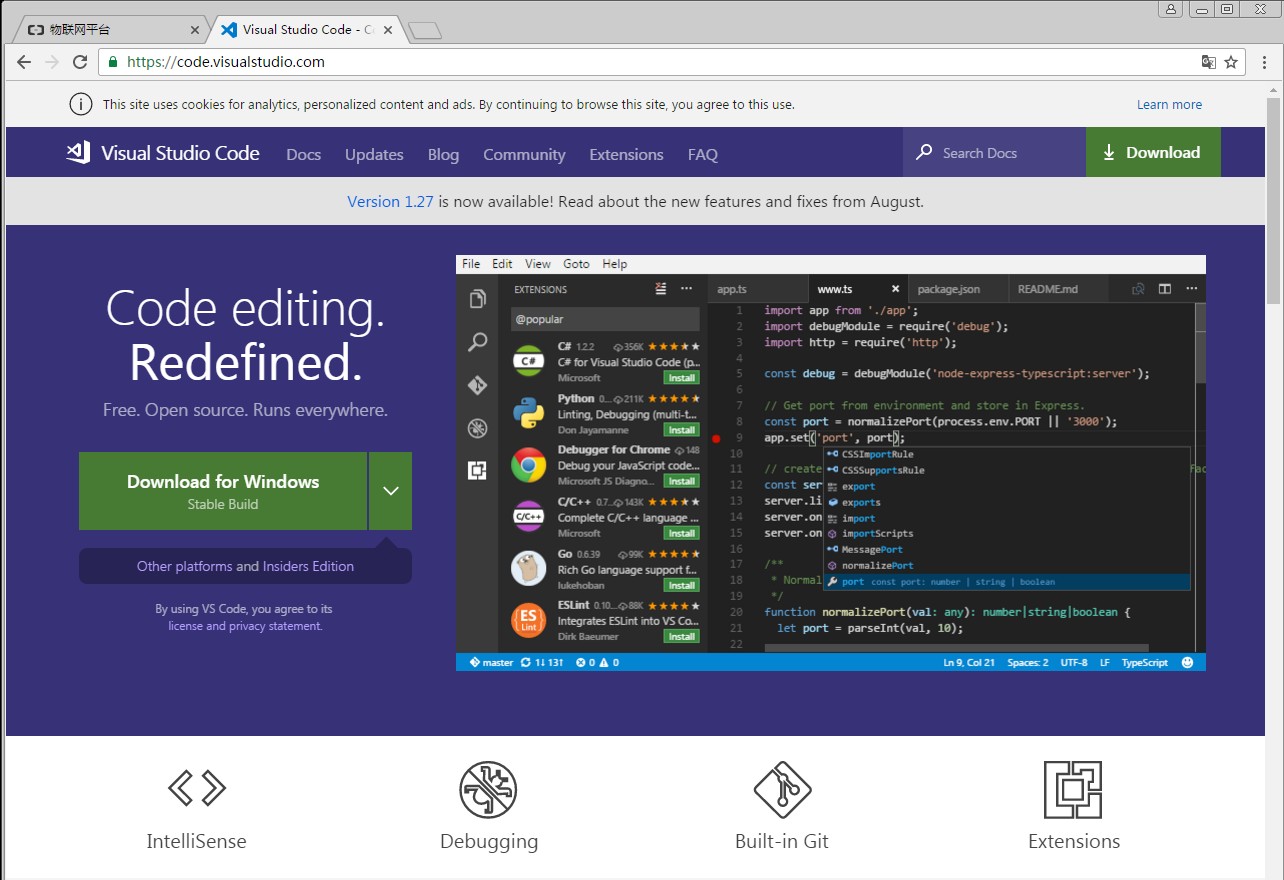Screen dimensions: 1284x880
Task: Open the license and privacy statement link
Action: tap(245, 626)
